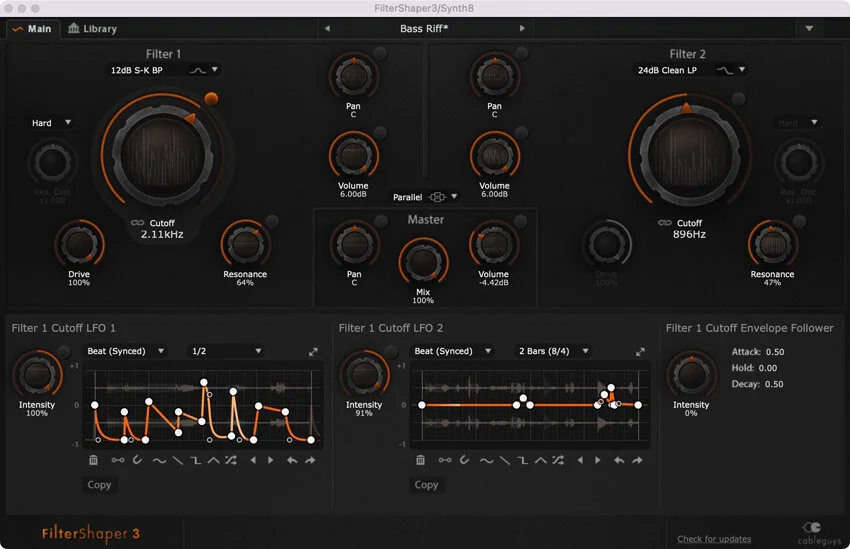The image size is (850, 549).
Task: Open the top-right preset menu arrow
Action: click(x=809, y=28)
